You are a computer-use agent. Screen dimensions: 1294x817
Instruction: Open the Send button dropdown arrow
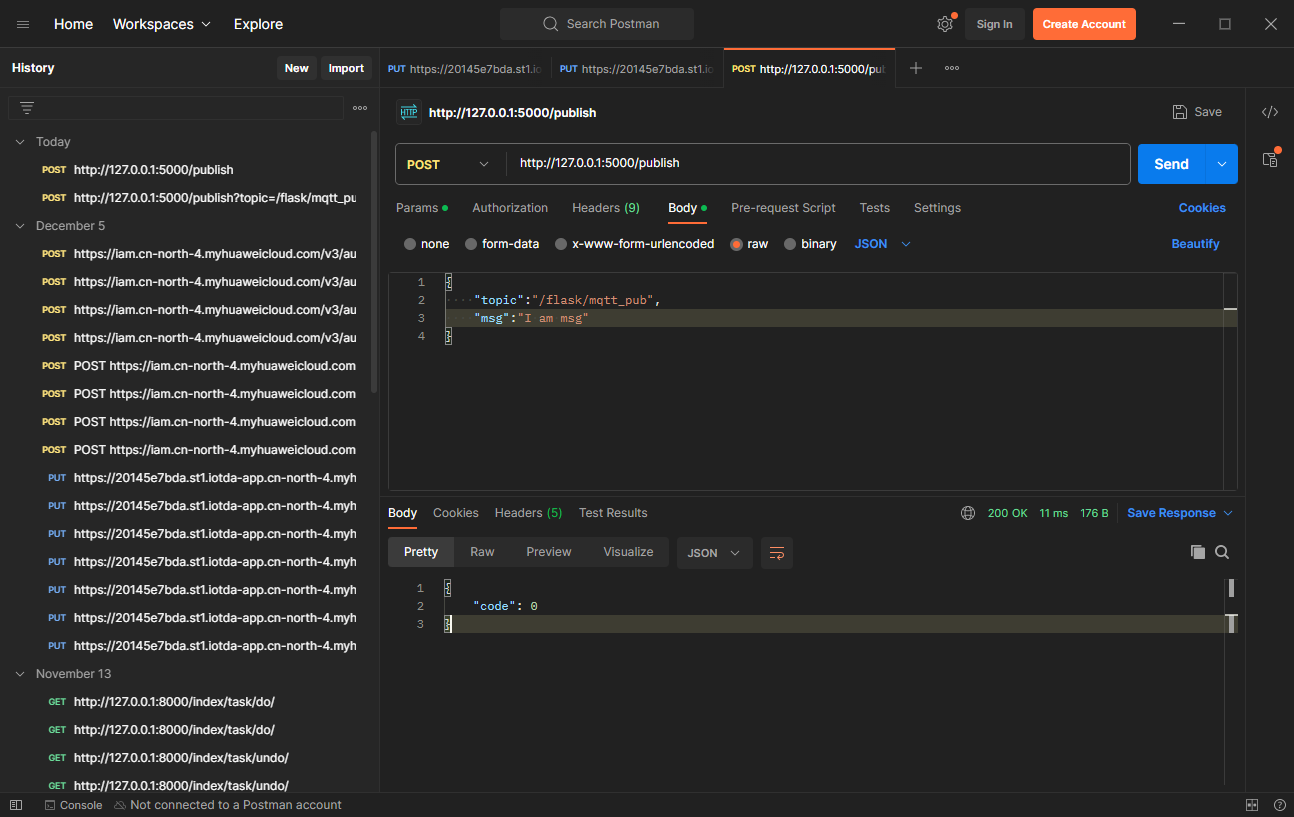tap(1222, 164)
